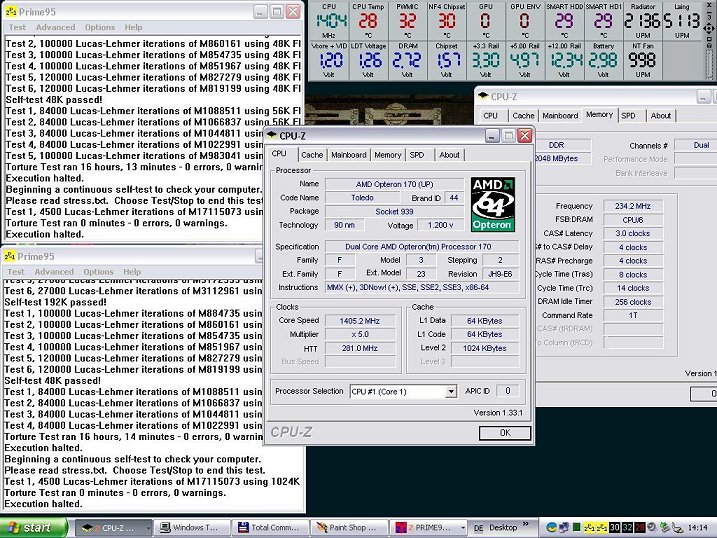Open the Test menu in upper Prime95 window

coord(17,27)
